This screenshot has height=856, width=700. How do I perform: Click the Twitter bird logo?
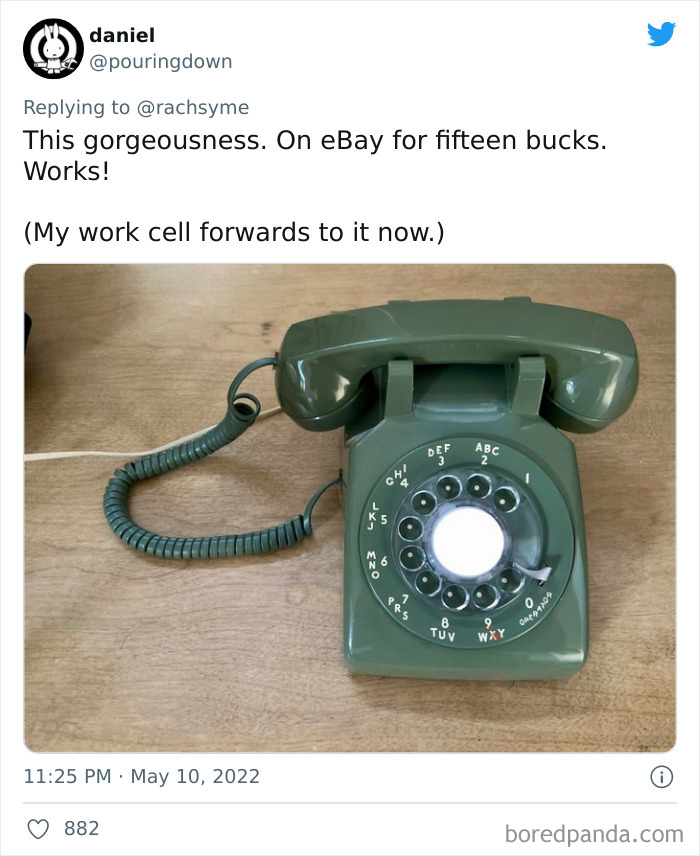[661, 35]
